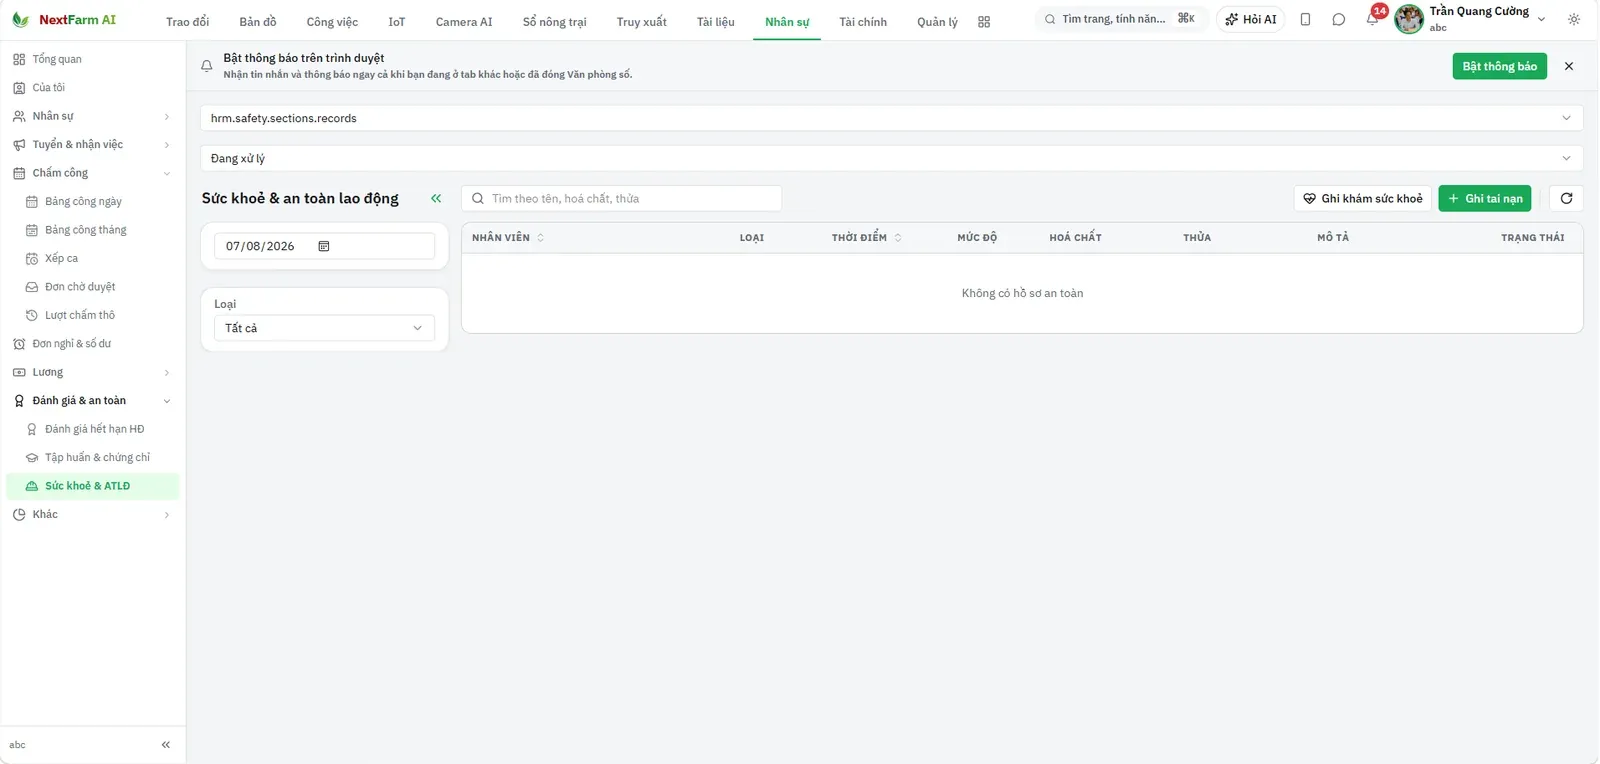
Task: Switch to Camera AI top tab
Action: click(x=464, y=22)
